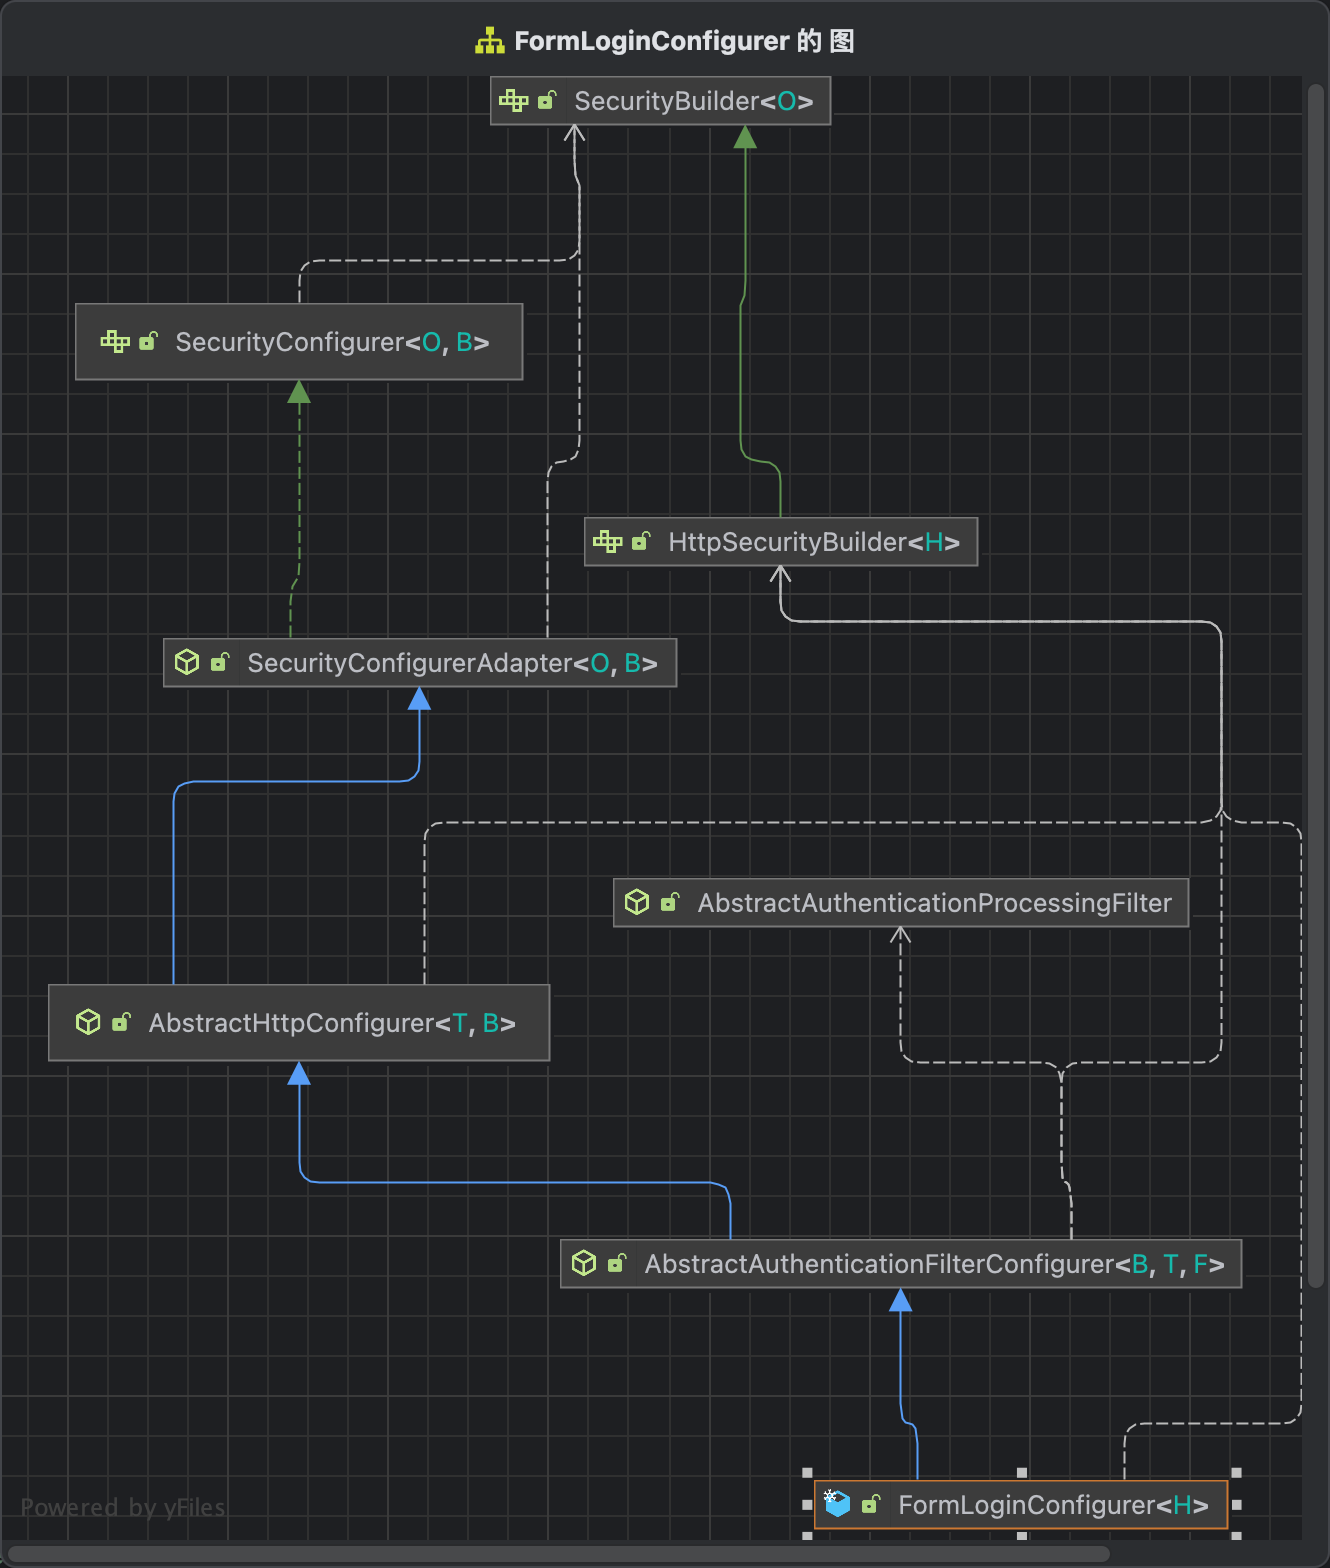Viewport: 1330px width, 1568px height.
Task: Click the top-right resize handle of FormLoginConfigurer
Action: pos(1237,1473)
